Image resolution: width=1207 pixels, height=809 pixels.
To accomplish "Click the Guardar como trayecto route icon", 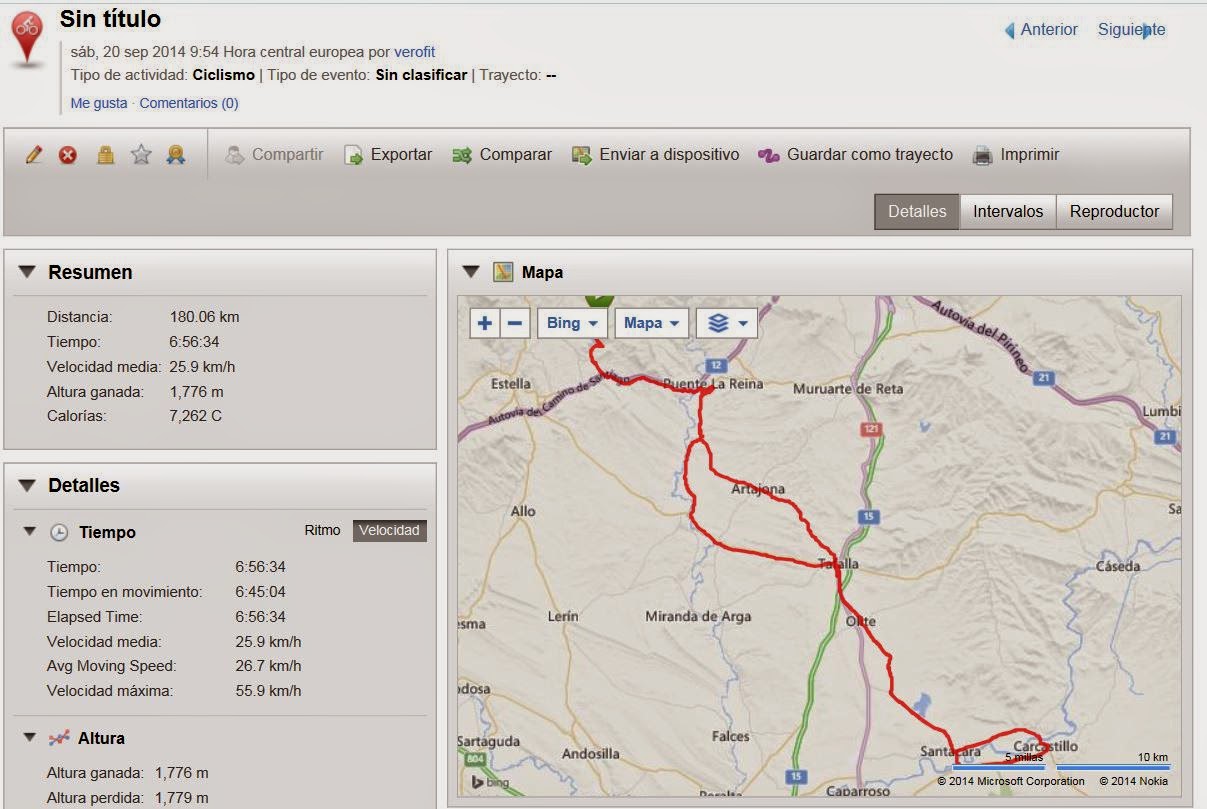I will (768, 155).
